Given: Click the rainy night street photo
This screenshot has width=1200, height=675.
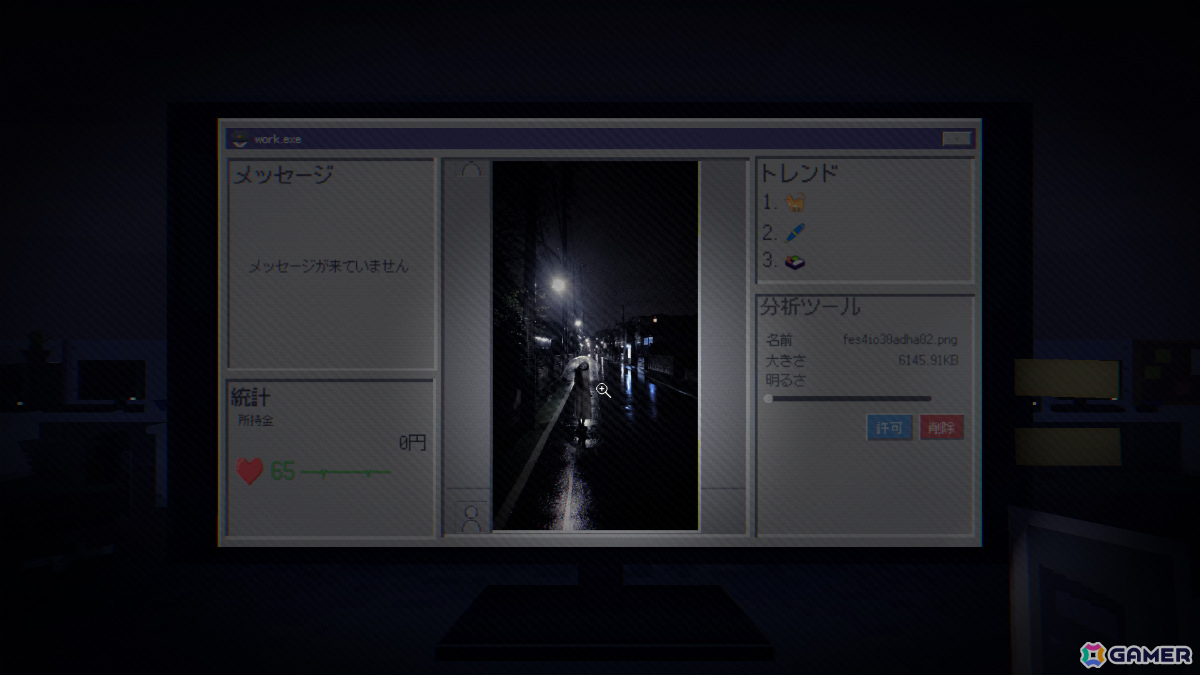Looking at the screenshot, I should point(596,345).
